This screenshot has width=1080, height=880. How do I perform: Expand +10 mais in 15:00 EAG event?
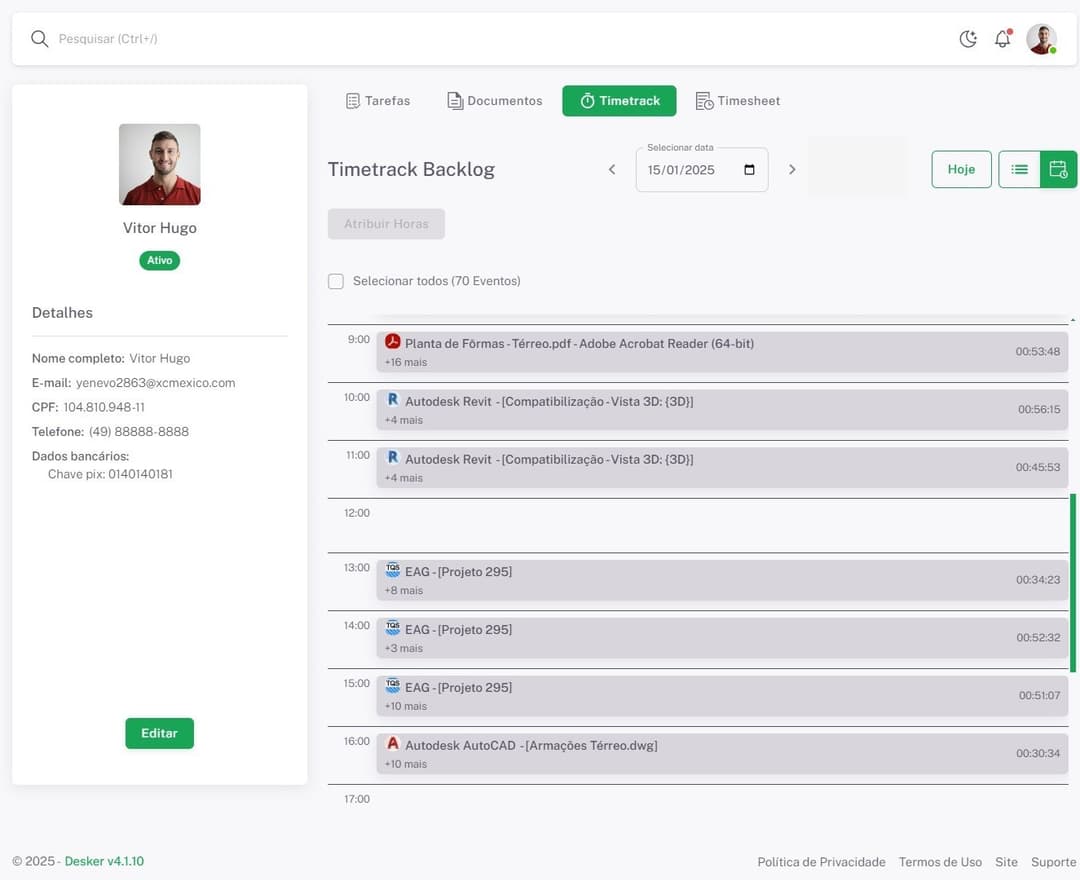click(406, 706)
